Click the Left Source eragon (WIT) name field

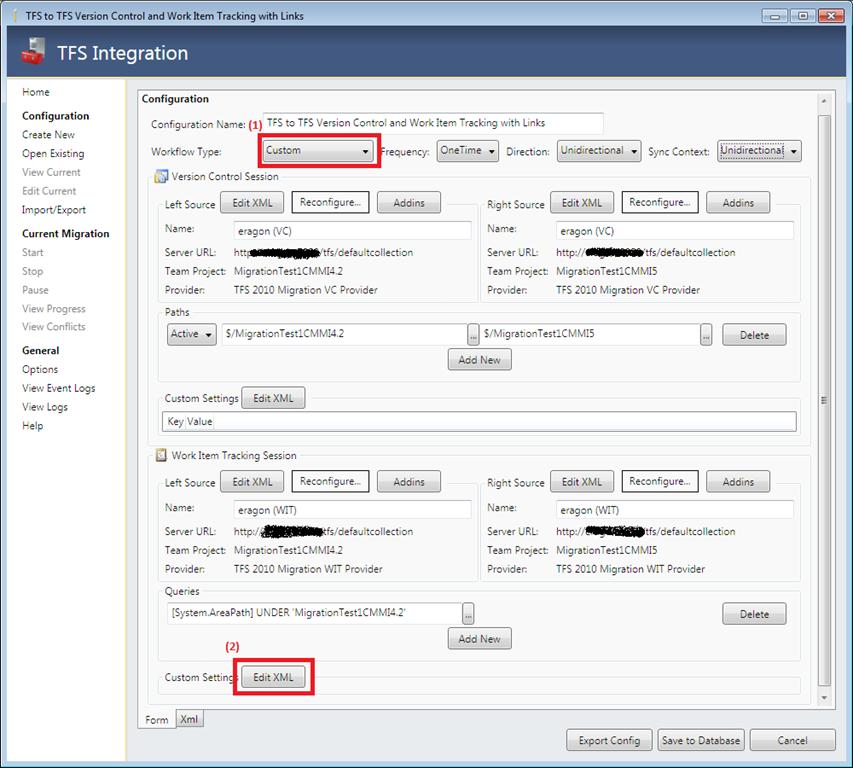(353, 510)
